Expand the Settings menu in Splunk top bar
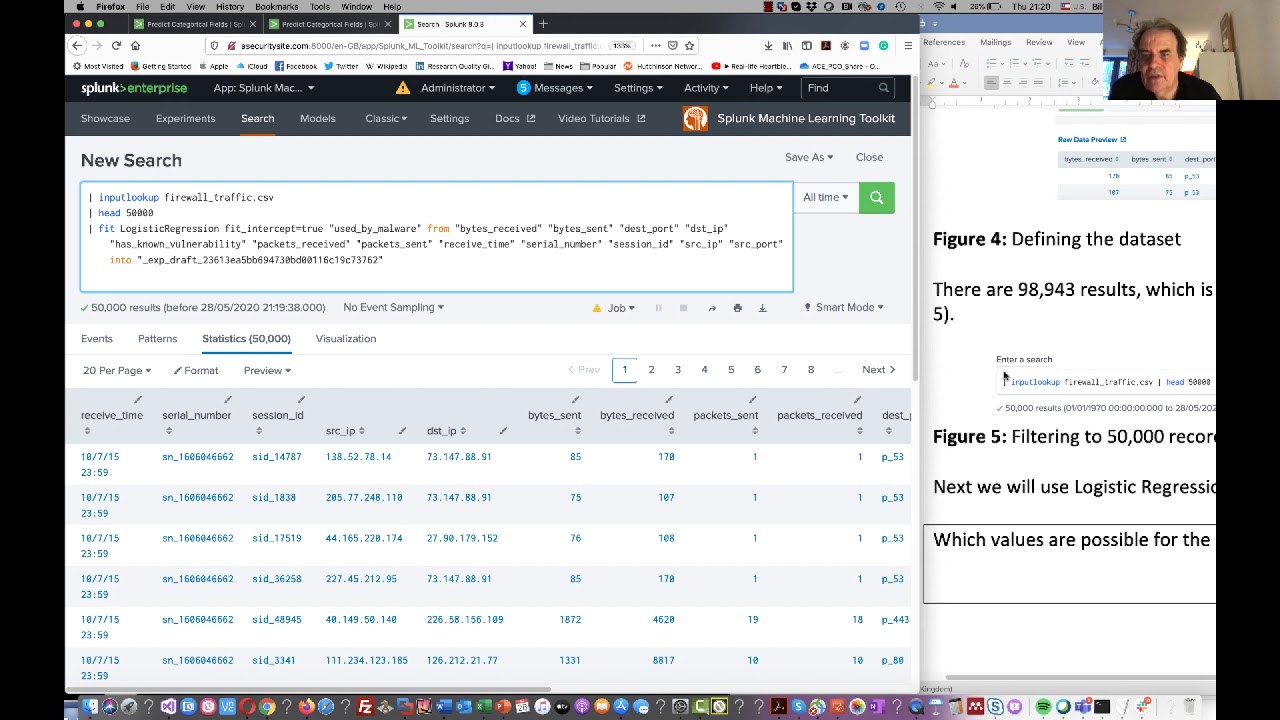The width and height of the screenshot is (1280, 720). point(638,88)
